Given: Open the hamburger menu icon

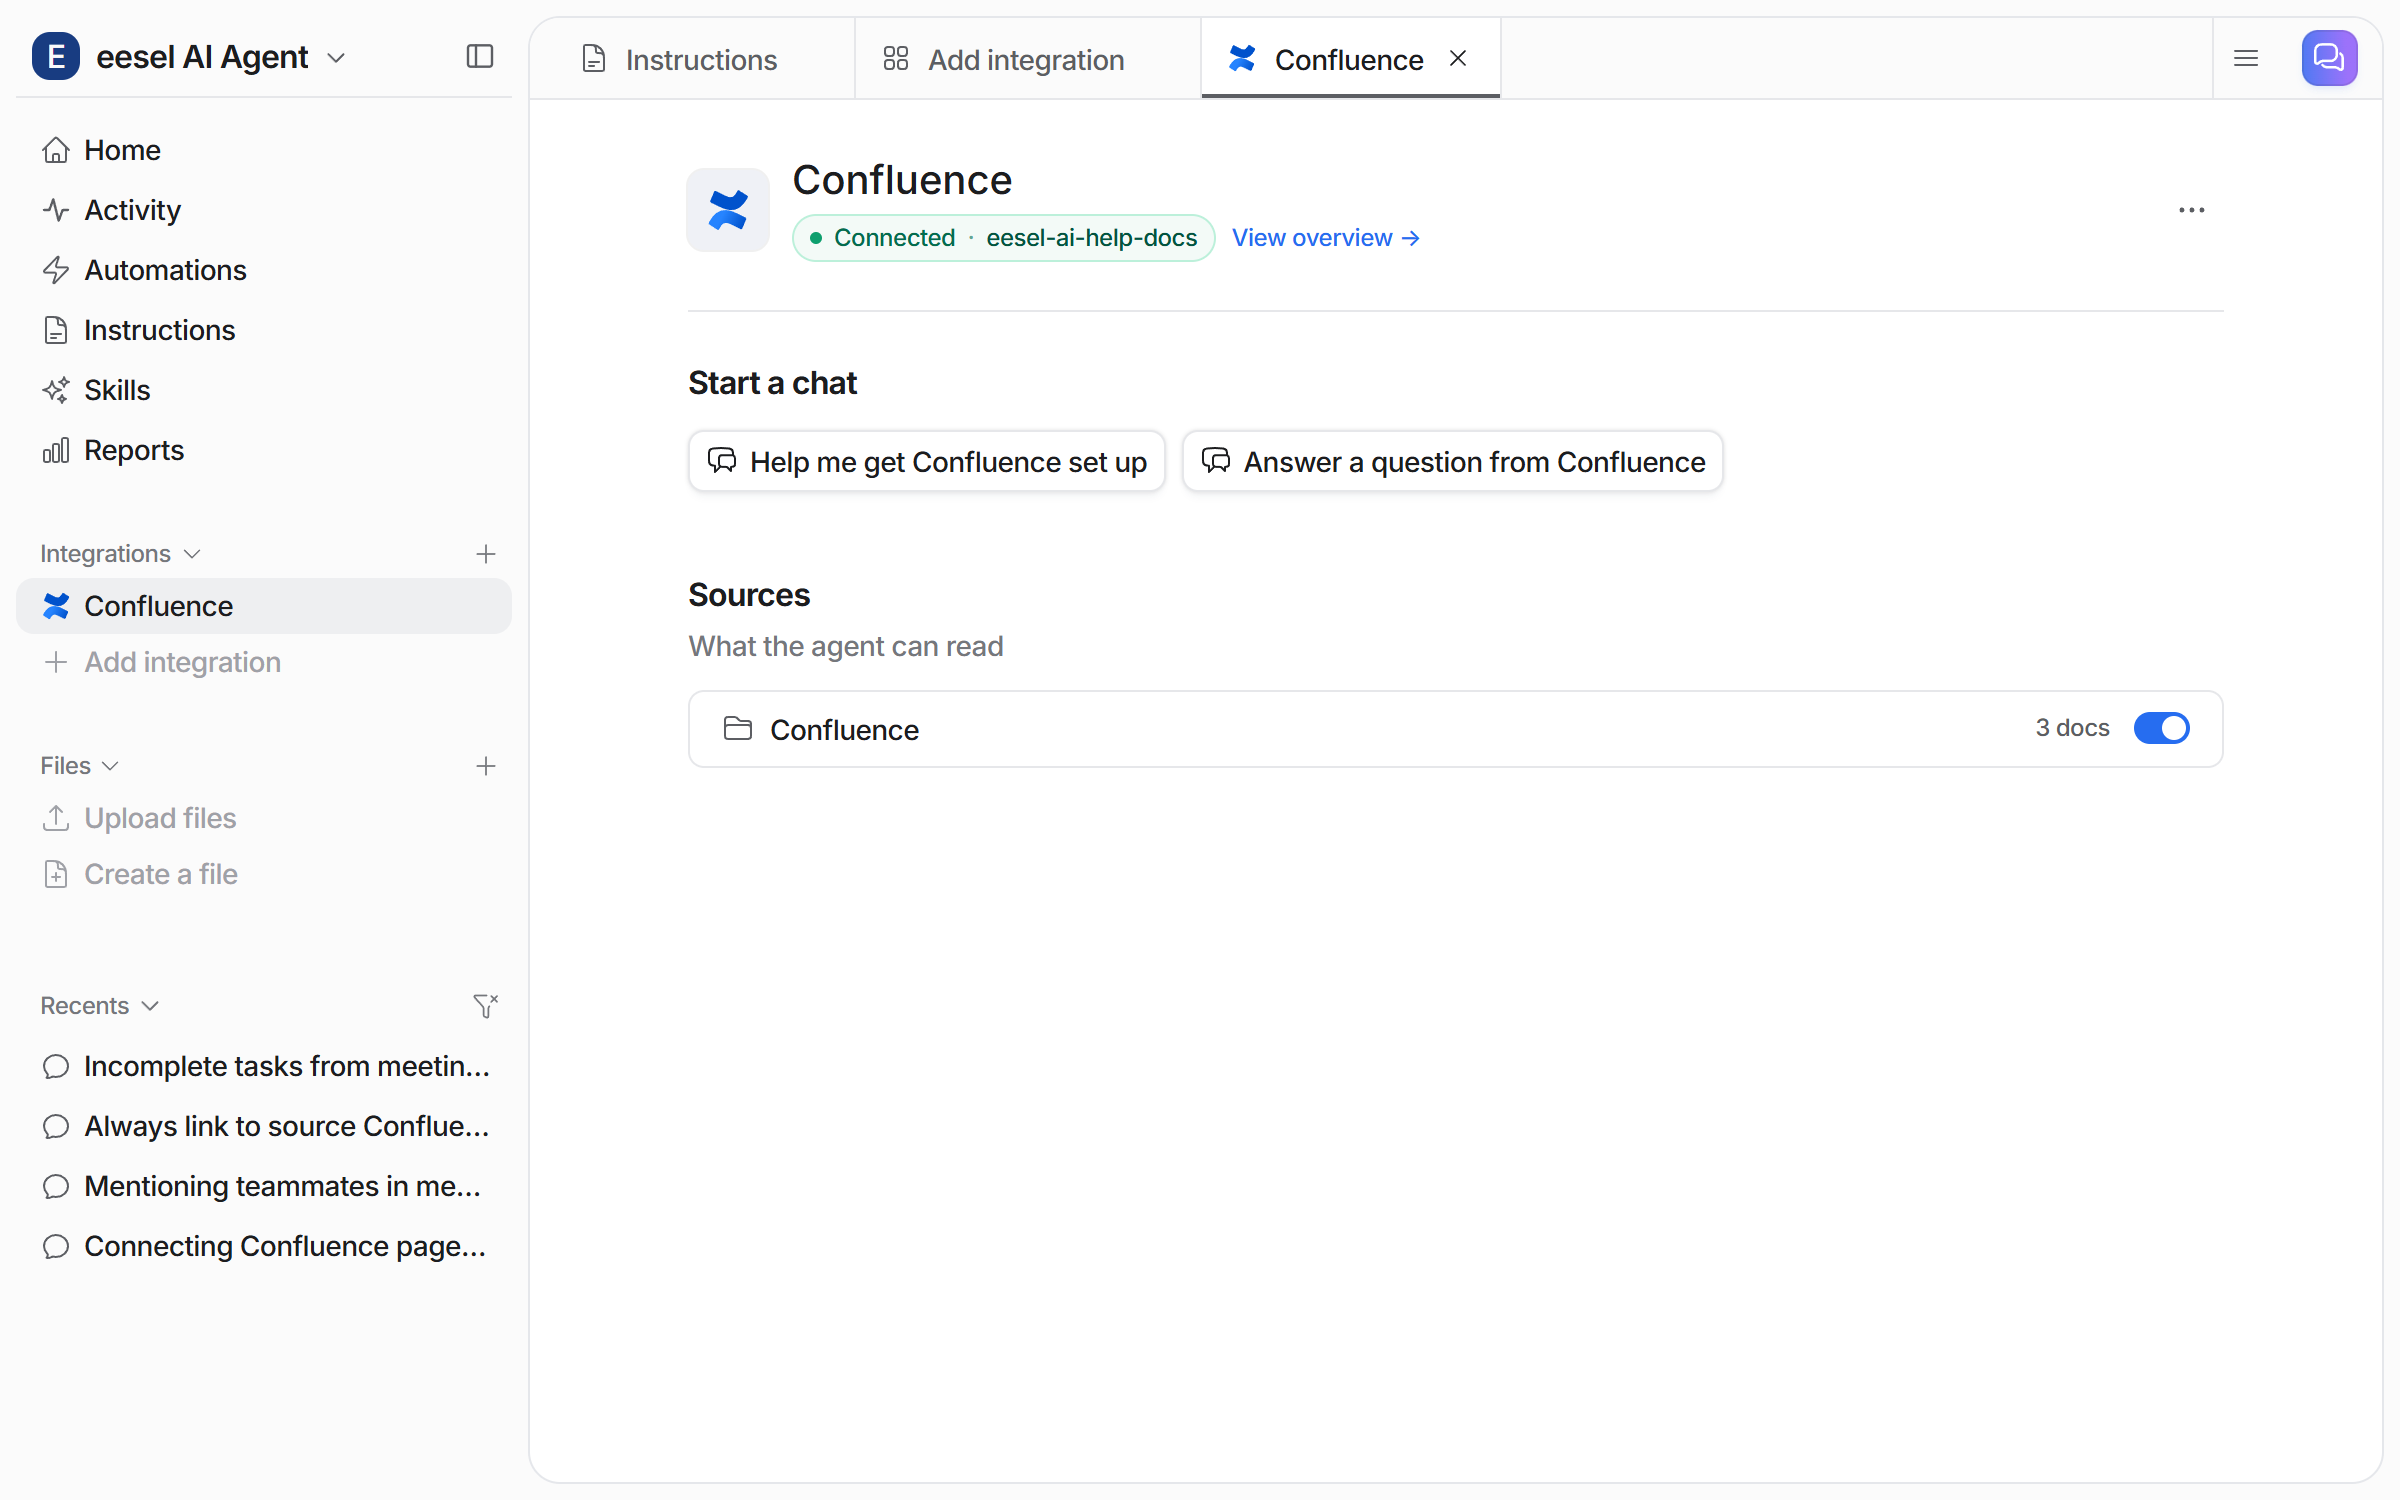Looking at the screenshot, I should (x=2246, y=58).
